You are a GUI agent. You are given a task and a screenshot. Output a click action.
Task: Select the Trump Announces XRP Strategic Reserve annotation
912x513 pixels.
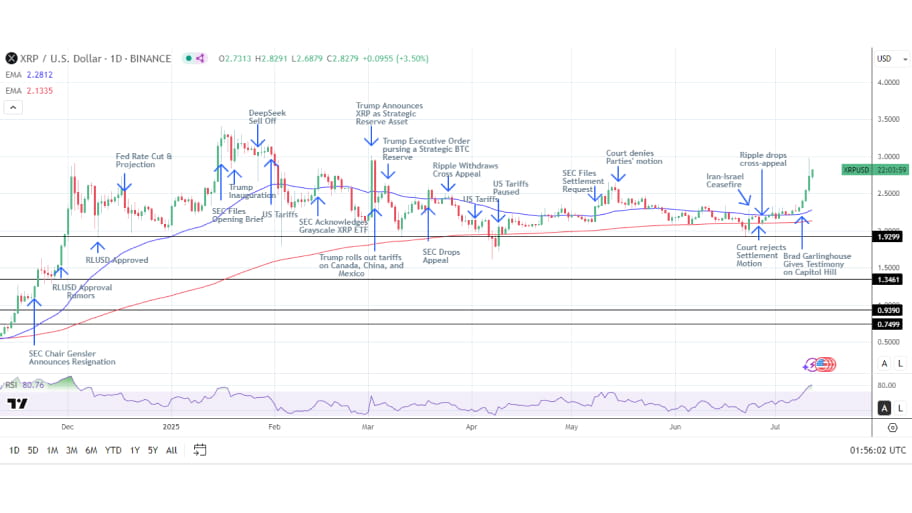click(x=389, y=113)
